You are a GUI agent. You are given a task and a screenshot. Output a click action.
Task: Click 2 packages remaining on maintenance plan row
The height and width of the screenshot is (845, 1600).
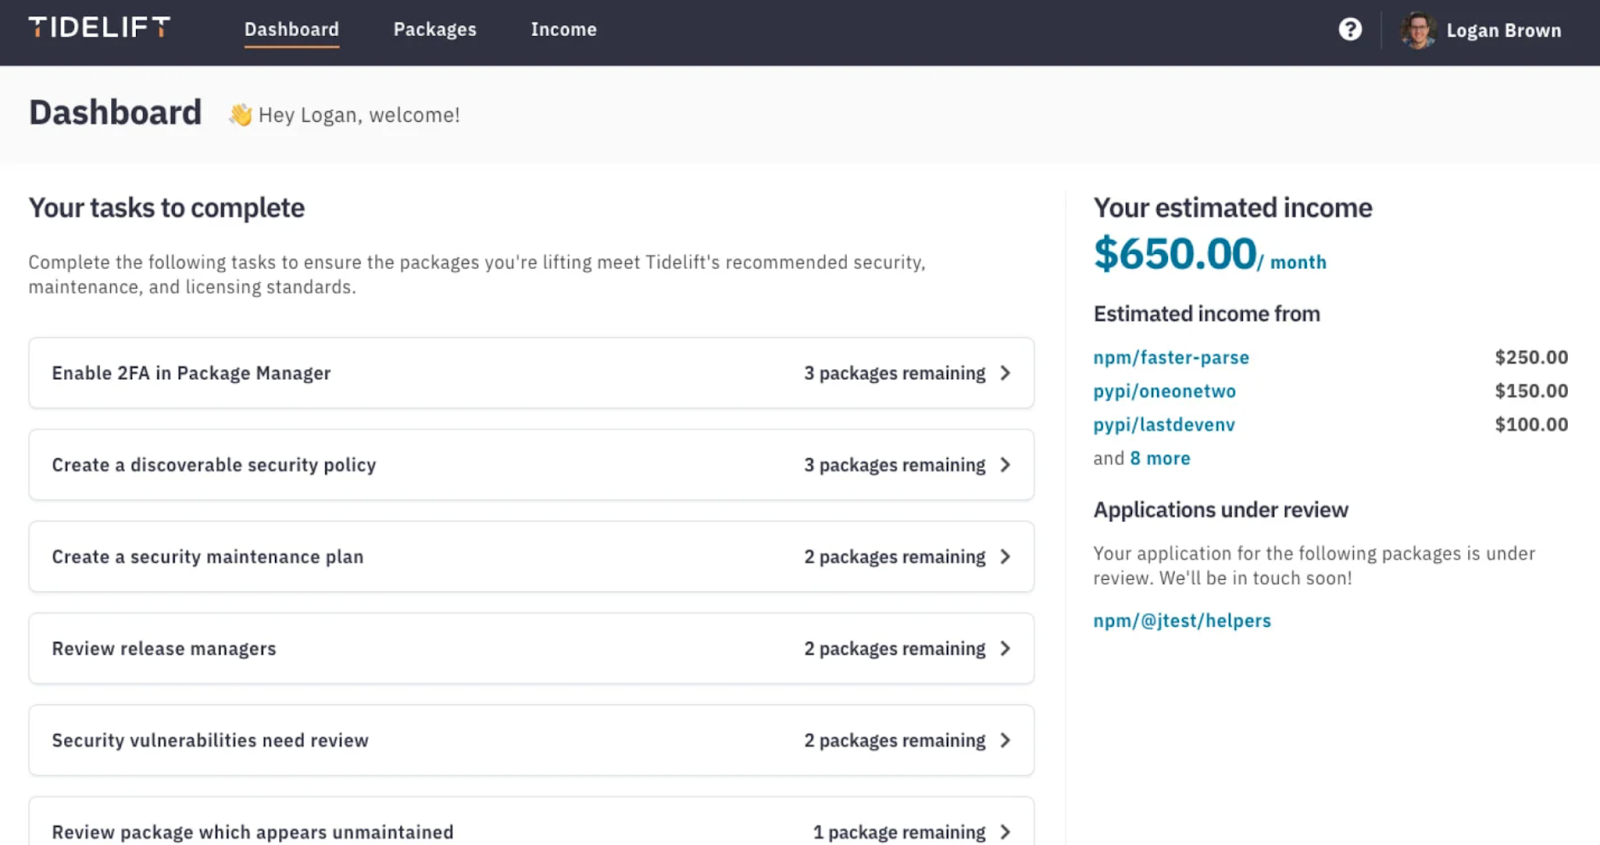pyautogui.click(x=895, y=557)
